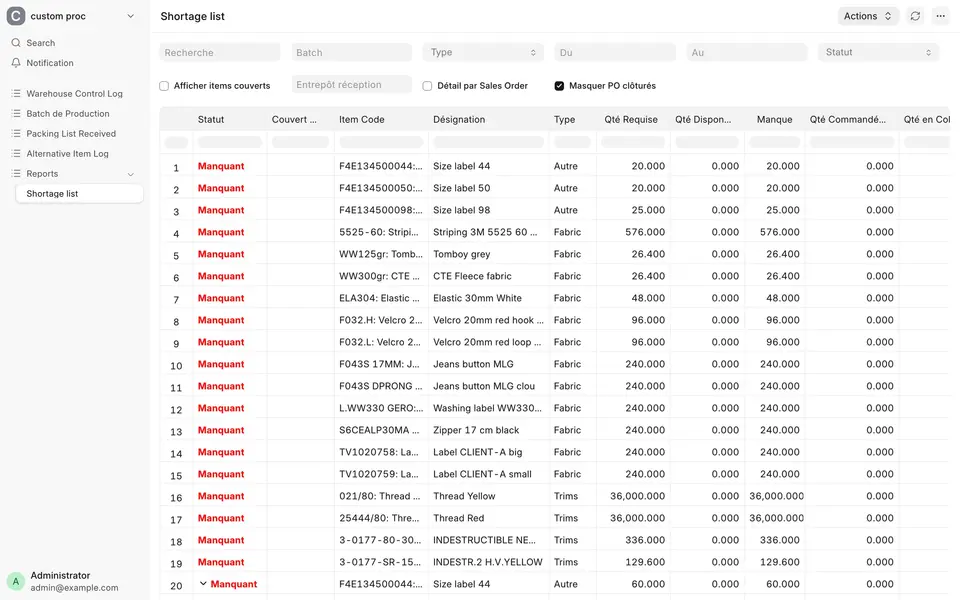960x600 pixels.
Task: Click the Entrepôt réception field
Action: point(351,85)
